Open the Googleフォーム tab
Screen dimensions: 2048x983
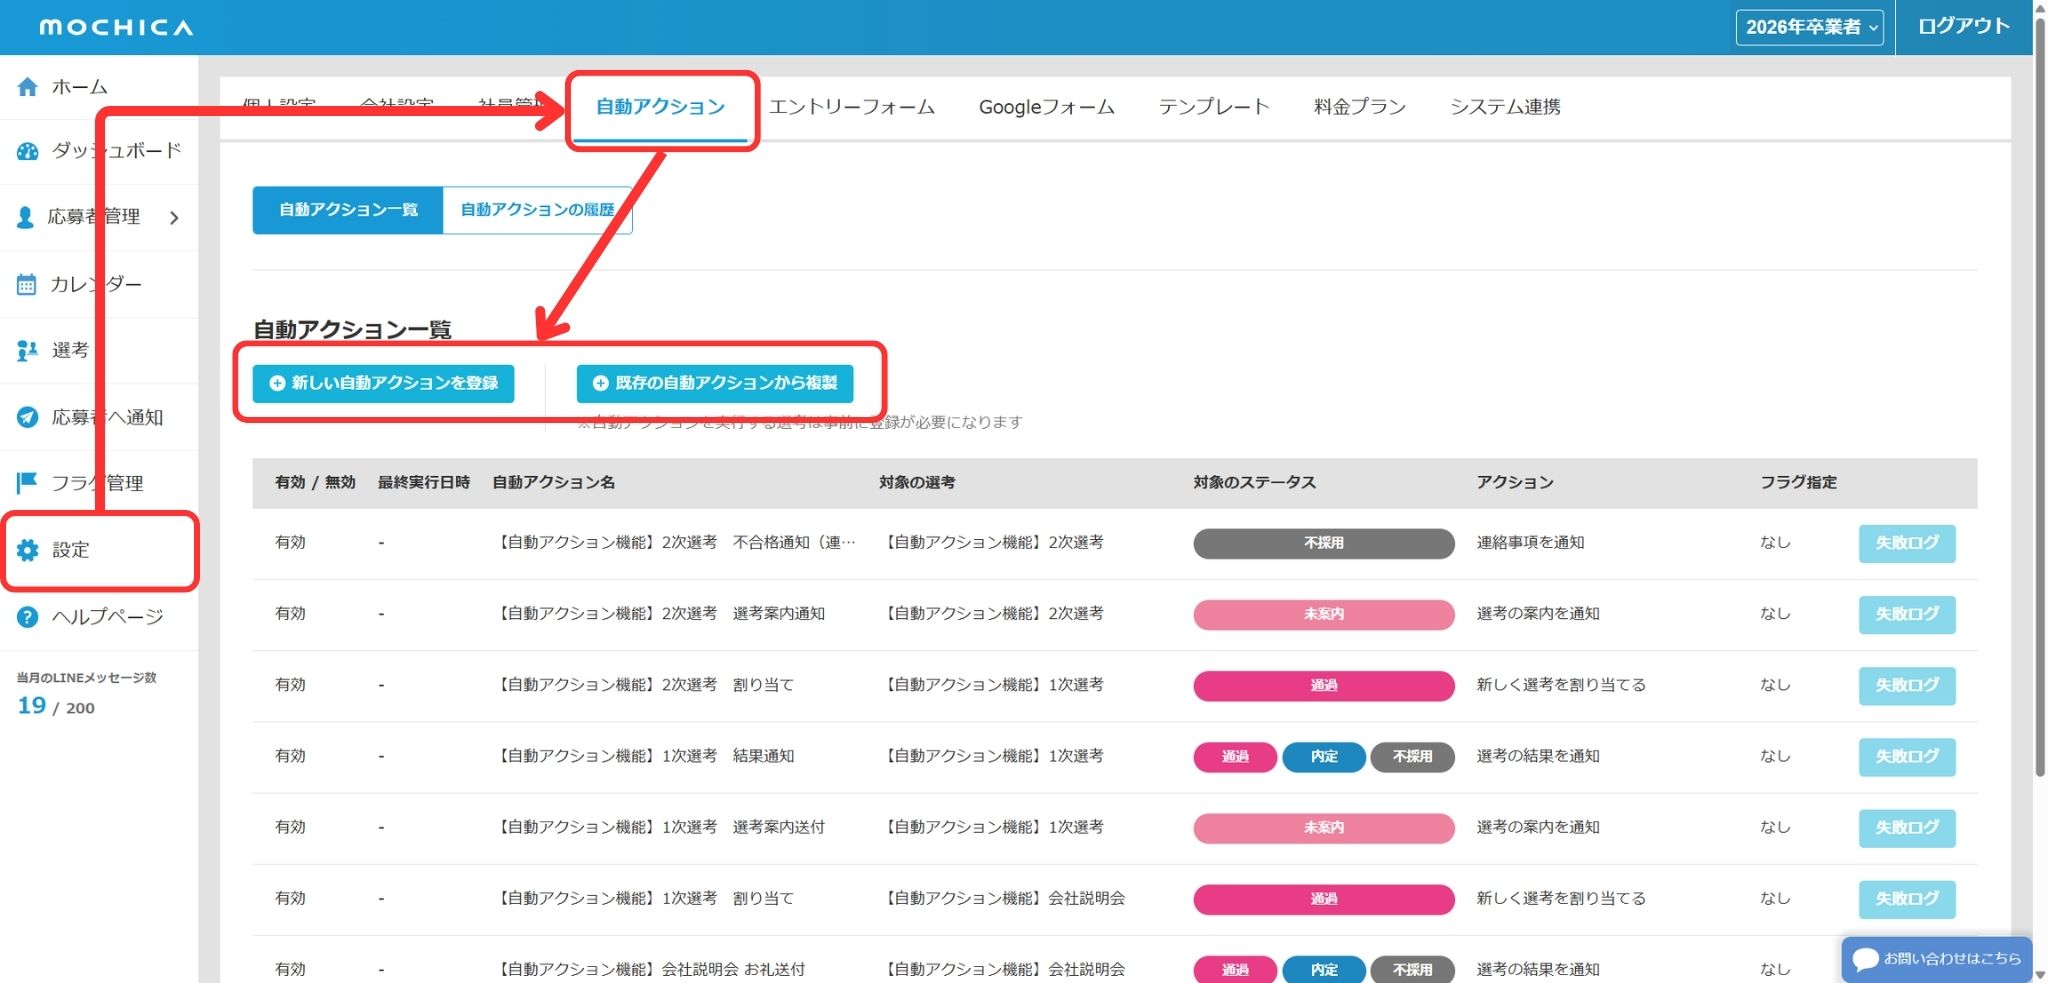click(1046, 107)
